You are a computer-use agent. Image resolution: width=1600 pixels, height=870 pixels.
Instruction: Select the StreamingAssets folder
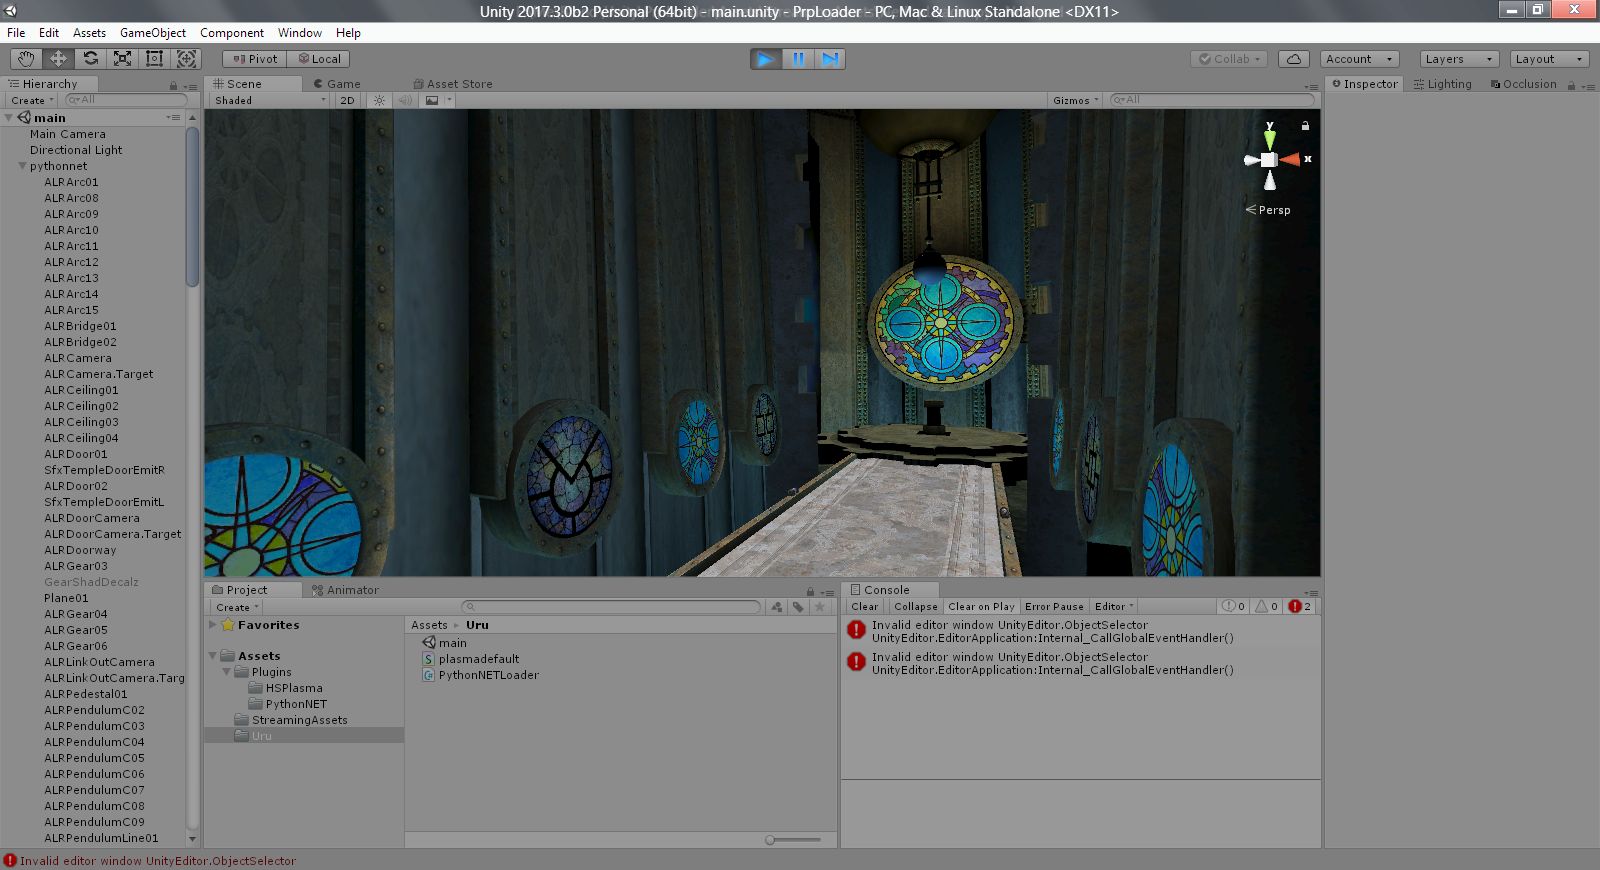coord(300,720)
